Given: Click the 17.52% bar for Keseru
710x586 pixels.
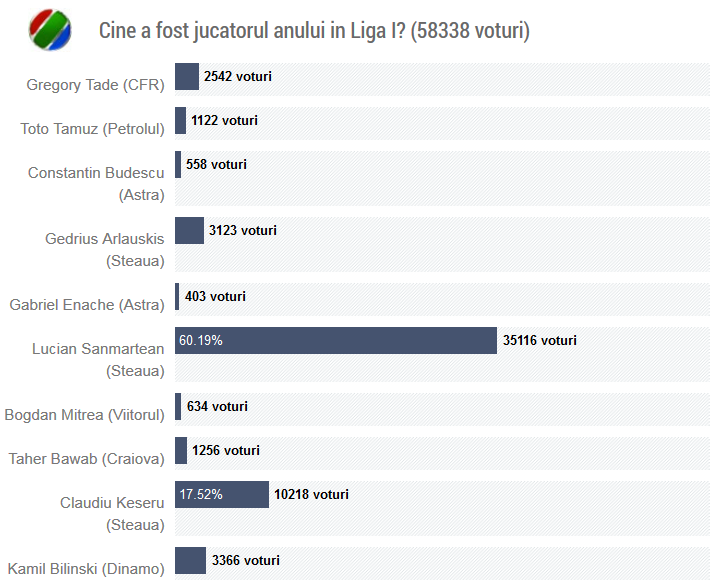Looking at the screenshot, I should pyautogui.click(x=222, y=495).
